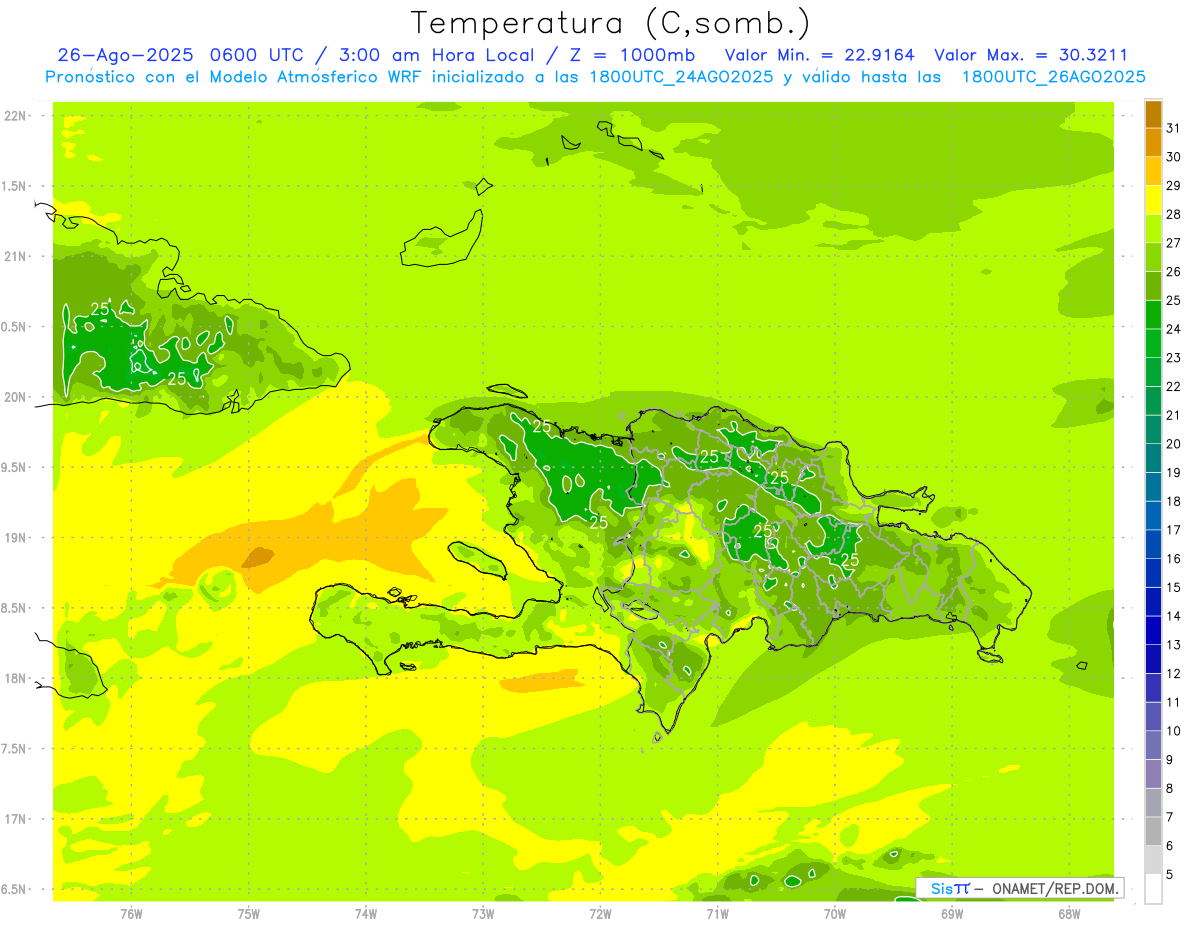
Task: Click the '73W' longitude axis label
Action: 483,914
